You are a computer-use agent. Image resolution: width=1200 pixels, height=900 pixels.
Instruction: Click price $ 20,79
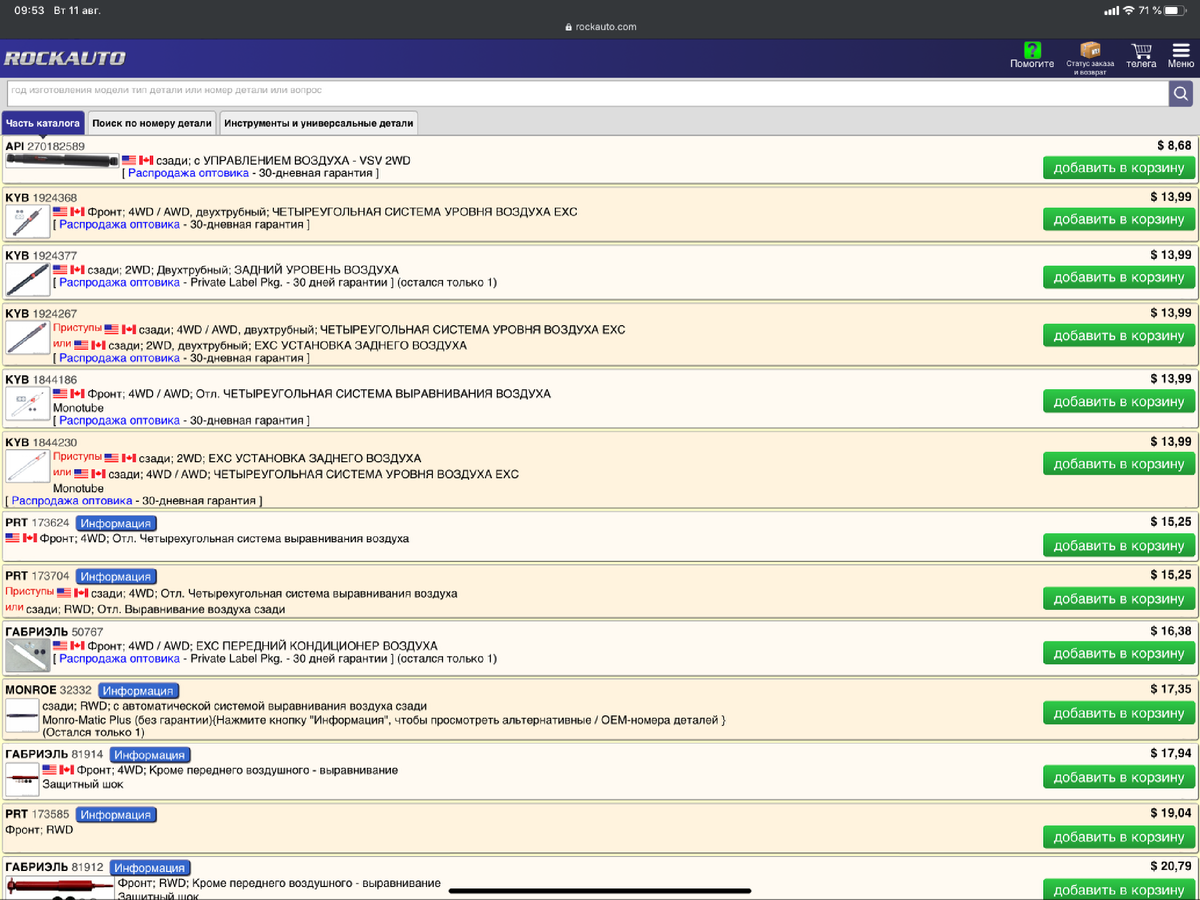pos(1171,866)
